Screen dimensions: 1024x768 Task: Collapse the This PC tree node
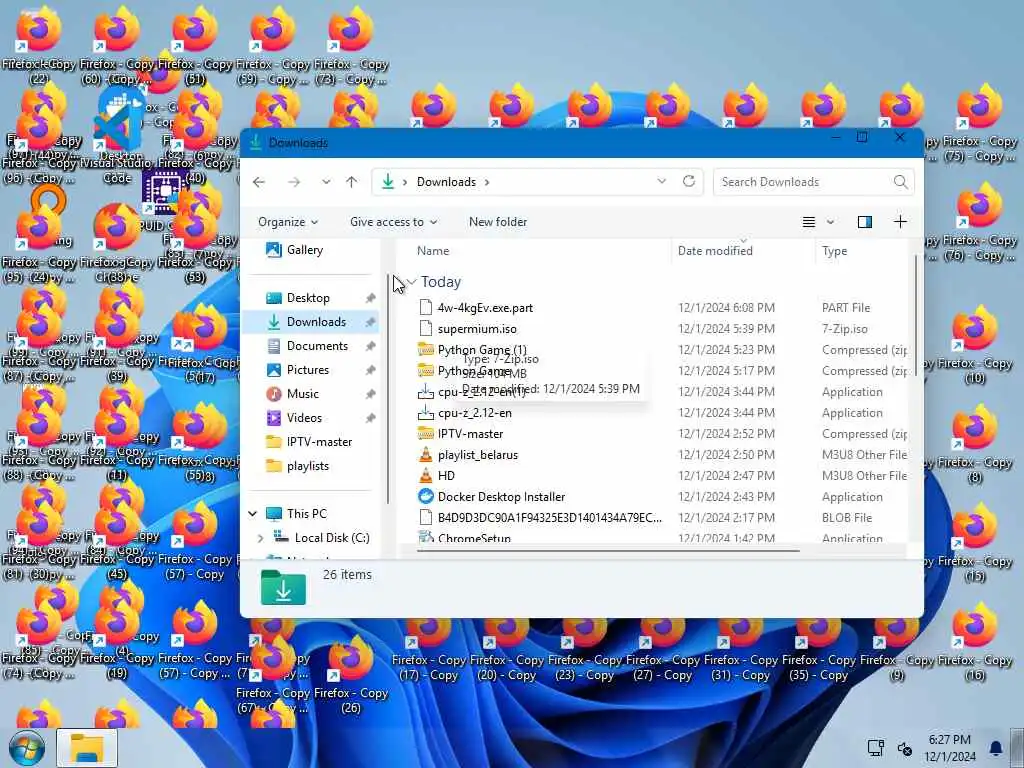pyautogui.click(x=253, y=514)
